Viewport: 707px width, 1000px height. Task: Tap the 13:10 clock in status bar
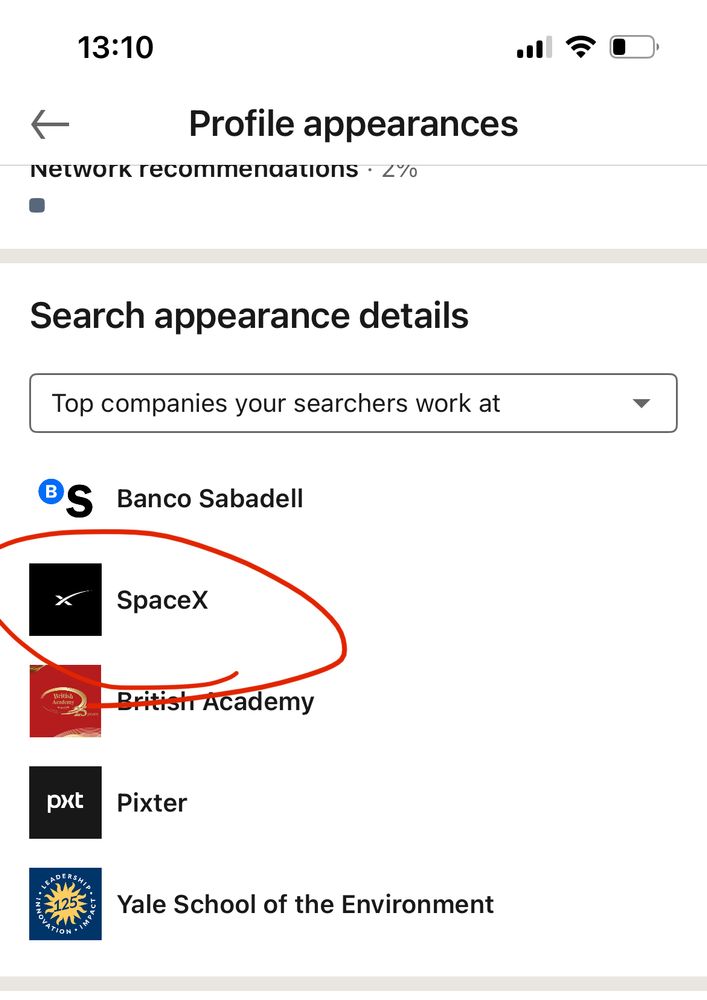pos(116,46)
